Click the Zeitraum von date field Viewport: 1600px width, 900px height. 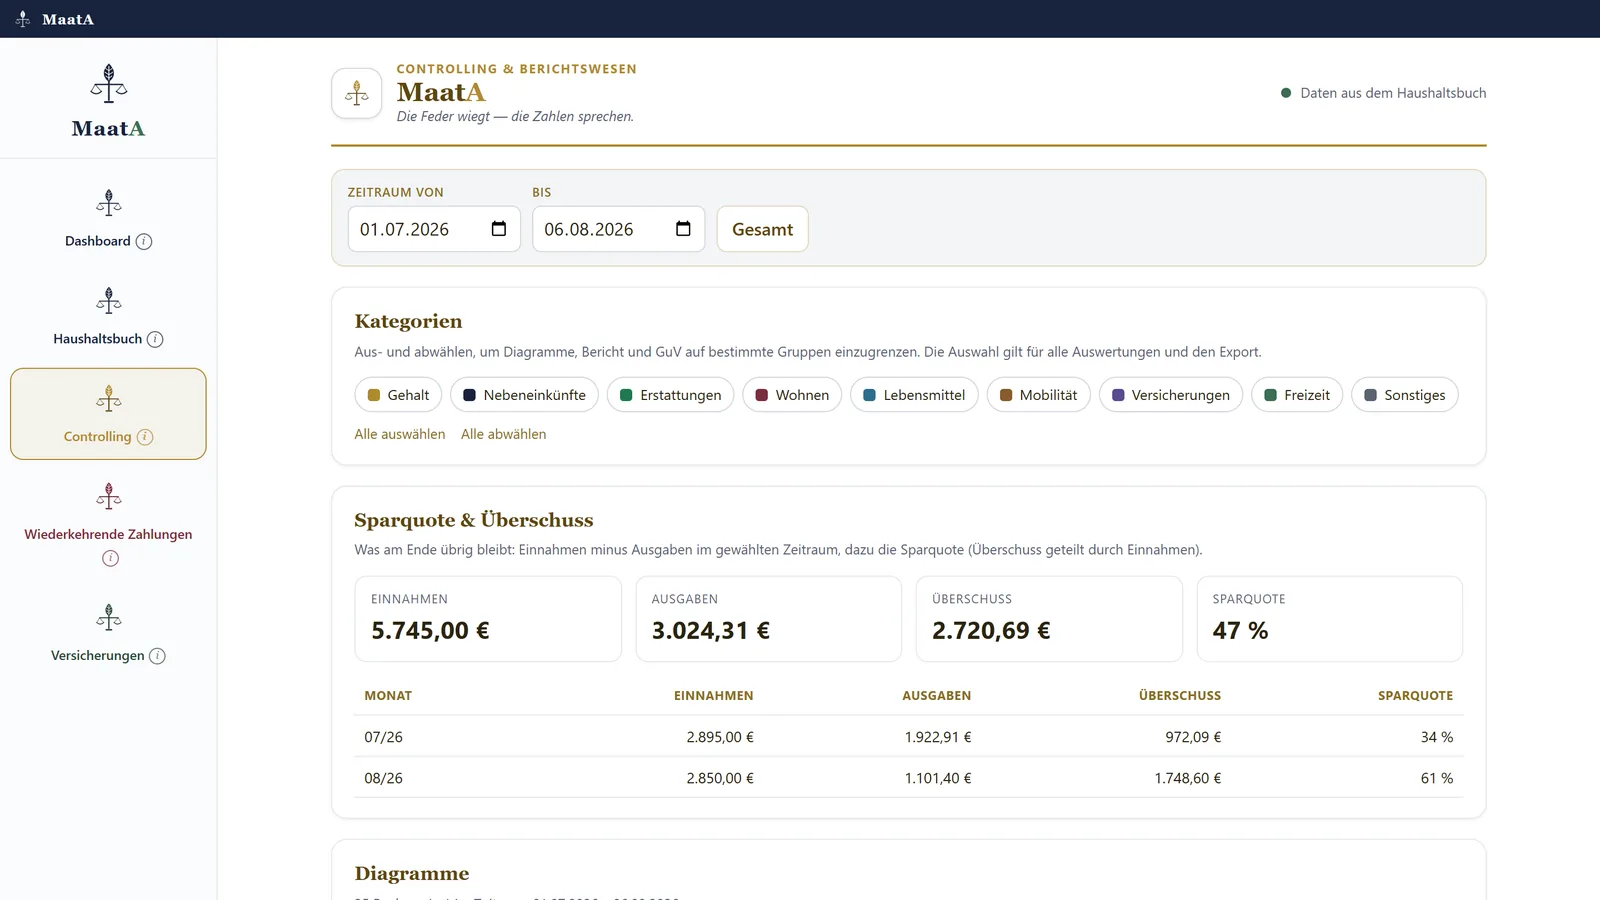(434, 229)
